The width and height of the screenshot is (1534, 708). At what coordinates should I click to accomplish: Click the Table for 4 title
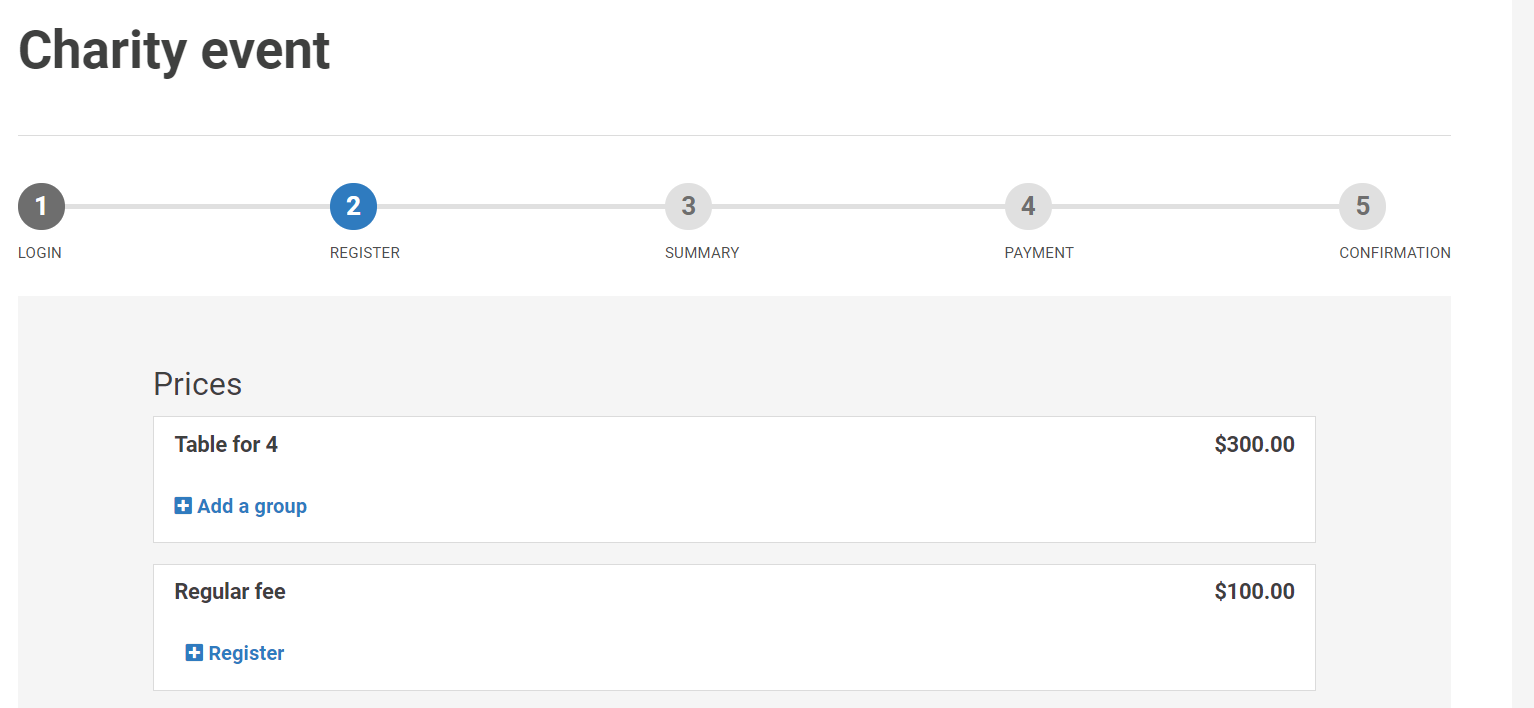[226, 444]
